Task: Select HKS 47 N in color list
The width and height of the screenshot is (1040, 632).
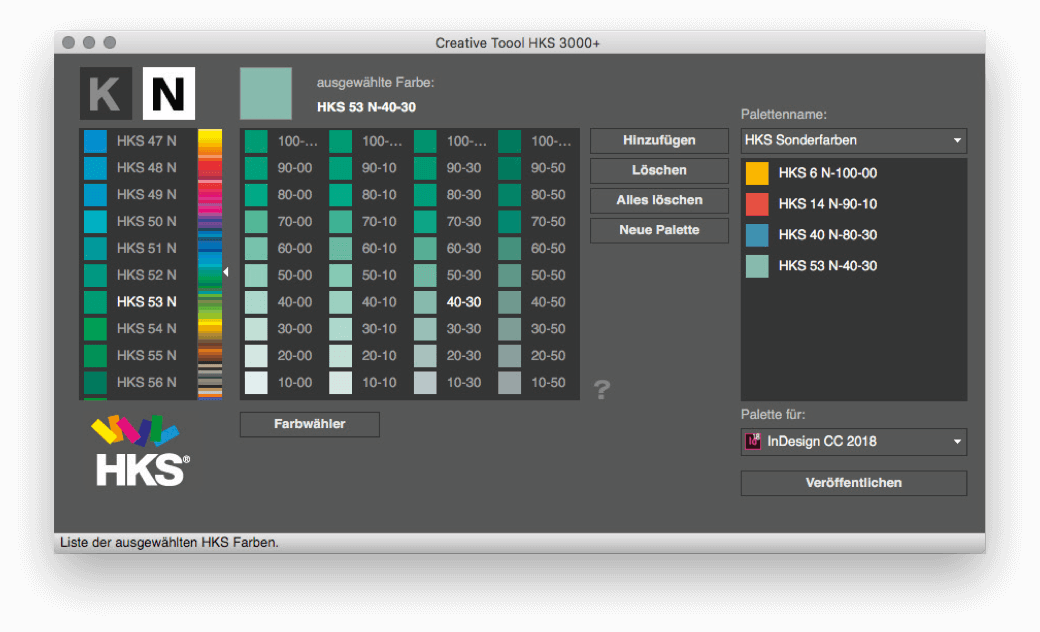Action: [146, 141]
